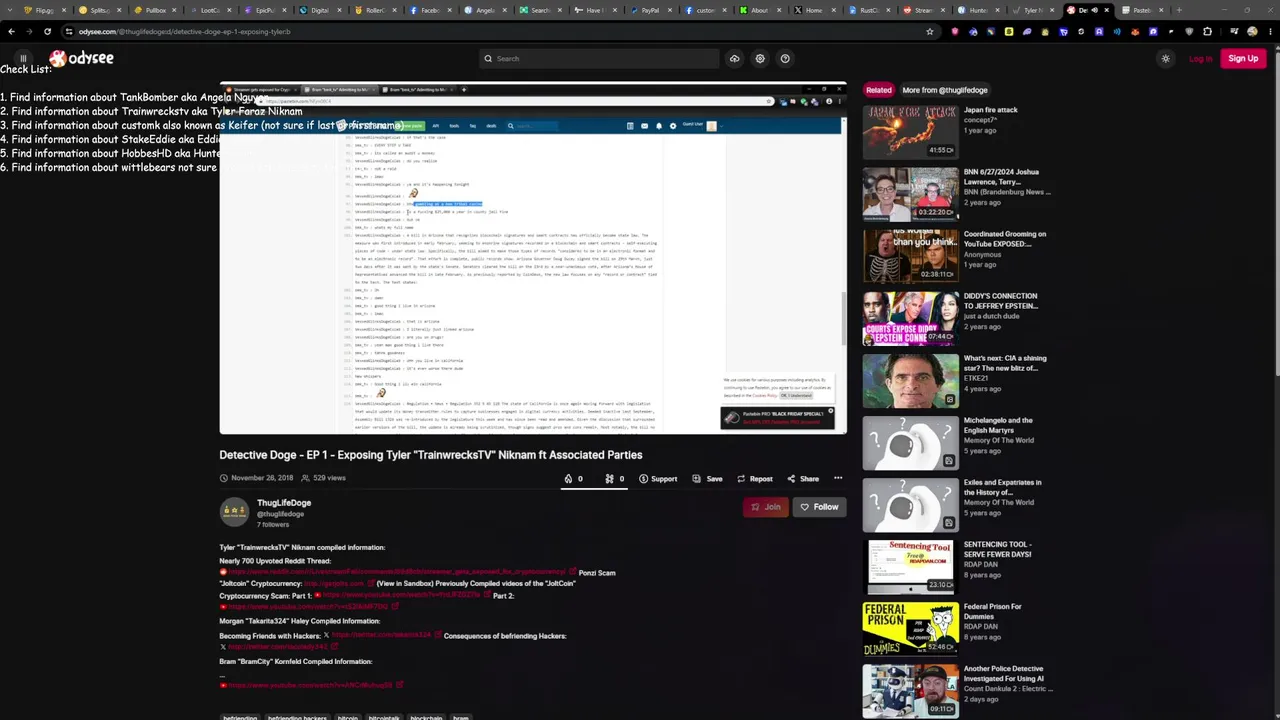The image size is (1280, 720).
Task: Click the Odysee search field
Action: tap(598, 59)
